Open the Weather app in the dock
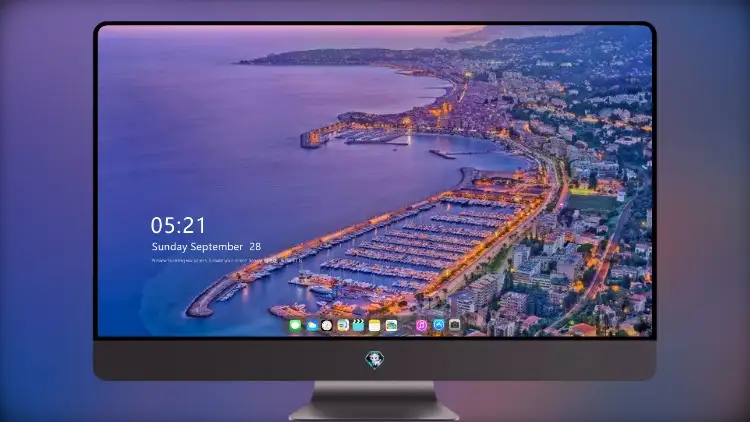Image resolution: width=750 pixels, height=422 pixels. [311, 325]
